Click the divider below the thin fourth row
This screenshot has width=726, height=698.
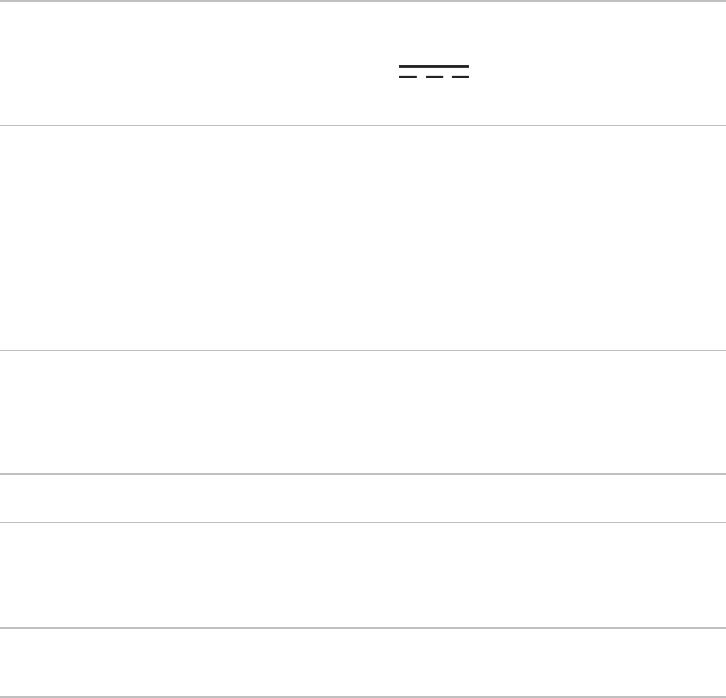[363, 522]
